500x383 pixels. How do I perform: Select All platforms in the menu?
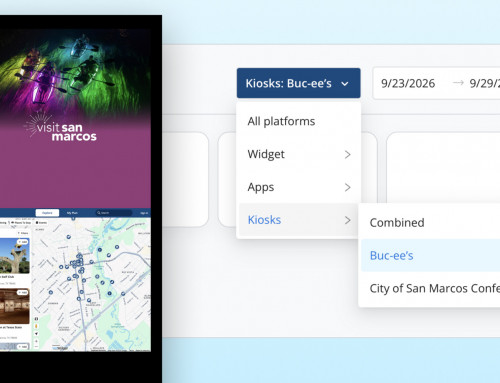298,121
